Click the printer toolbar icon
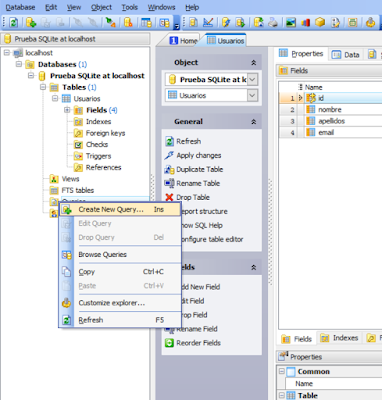382x400 pixels. pyautogui.click(x=273, y=23)
